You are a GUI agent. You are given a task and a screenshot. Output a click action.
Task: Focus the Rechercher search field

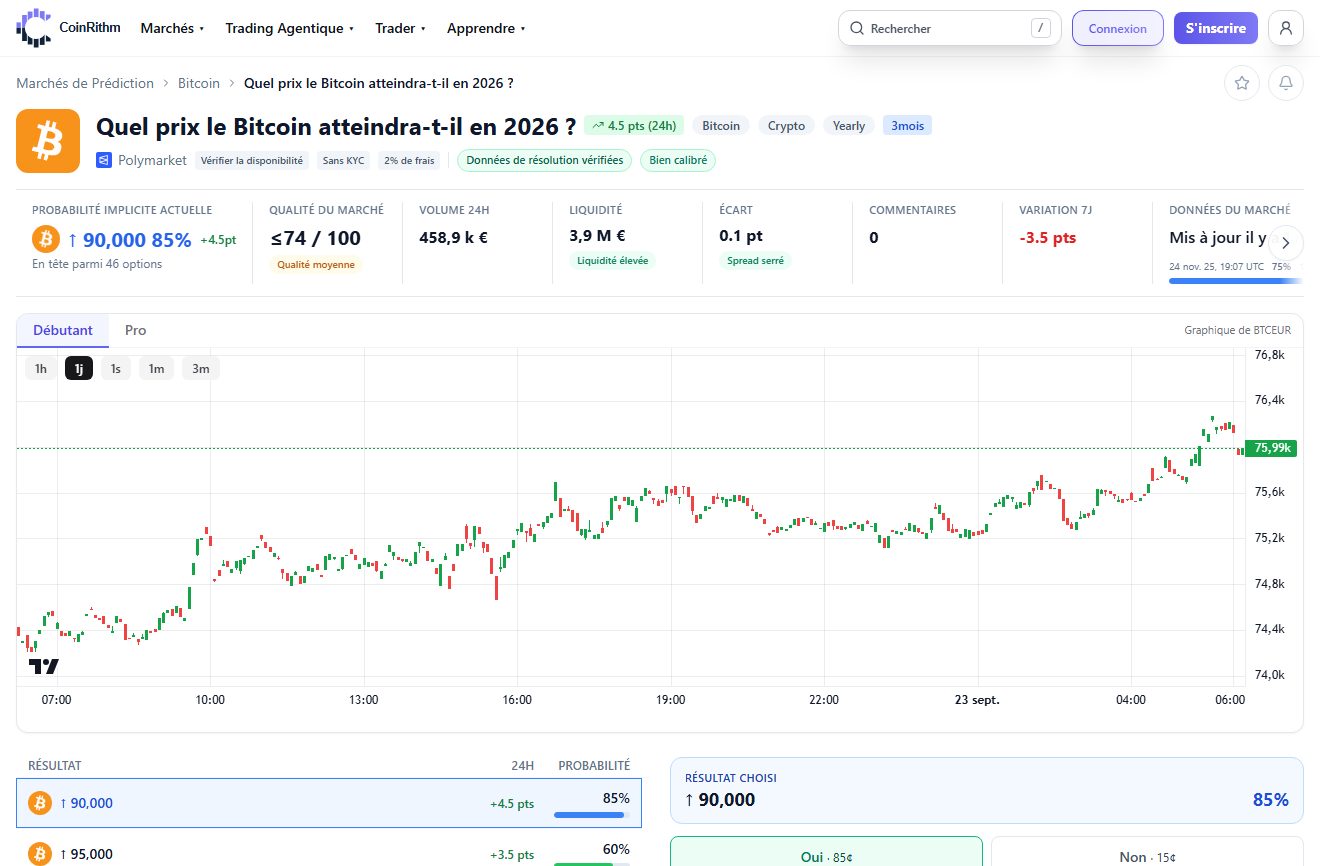pyautogui.click(x=950, y=28)
